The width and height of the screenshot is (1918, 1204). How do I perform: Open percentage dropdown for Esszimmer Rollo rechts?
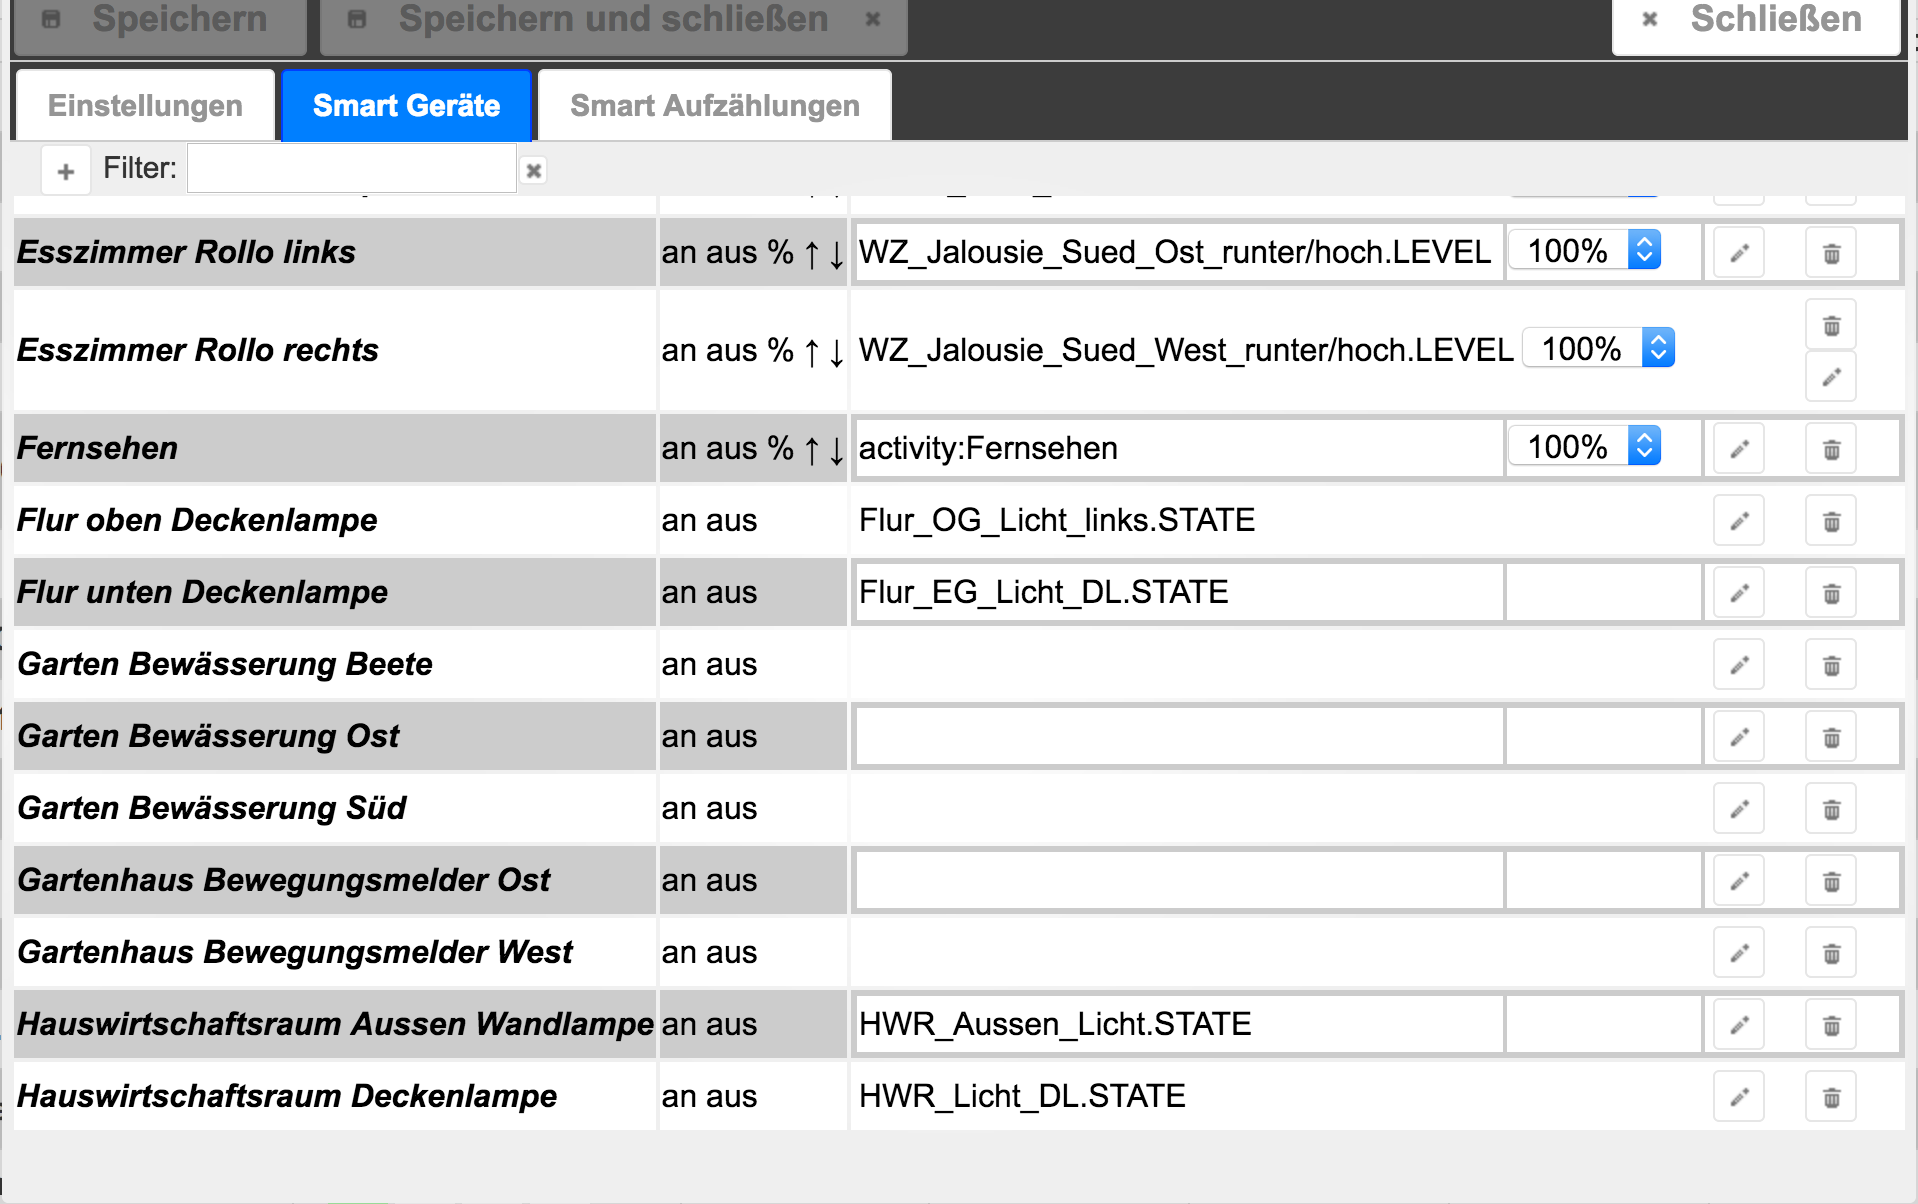pos(1599,348)
